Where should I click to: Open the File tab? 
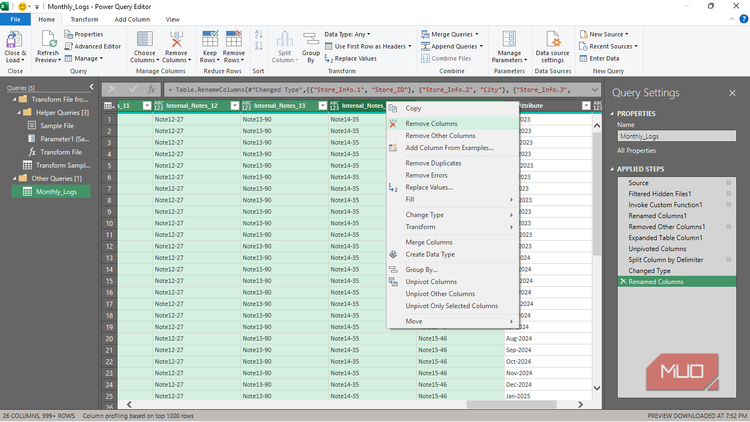[x=15, y=19]
